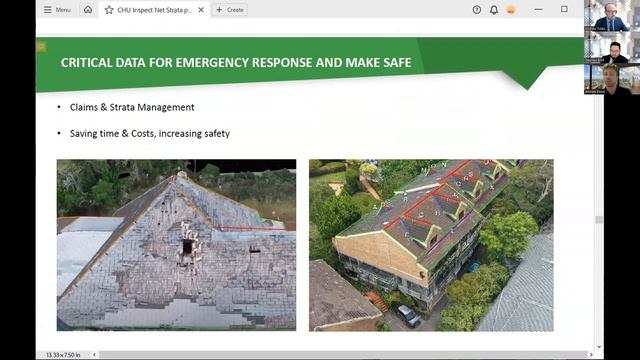Select the middle participant video tile
Image resolution: width=640 pixels, height=360 pixels.
pos(612,47)
